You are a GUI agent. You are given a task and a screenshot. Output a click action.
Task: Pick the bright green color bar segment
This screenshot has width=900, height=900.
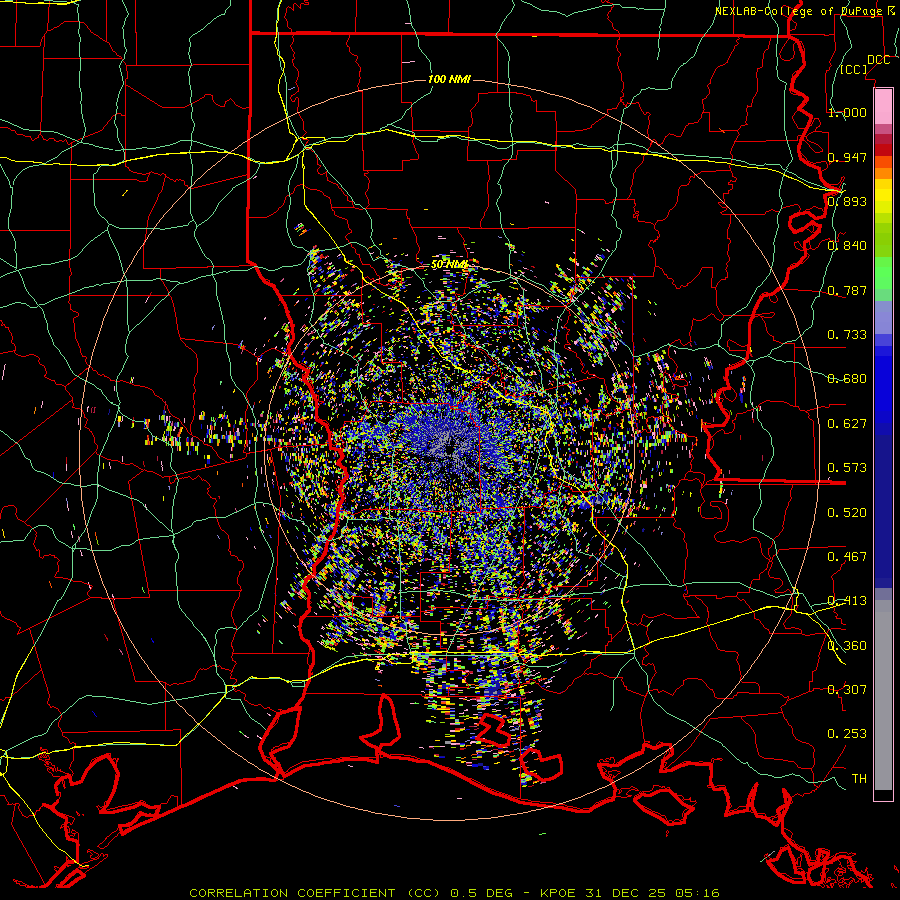(x=883, y=273)
